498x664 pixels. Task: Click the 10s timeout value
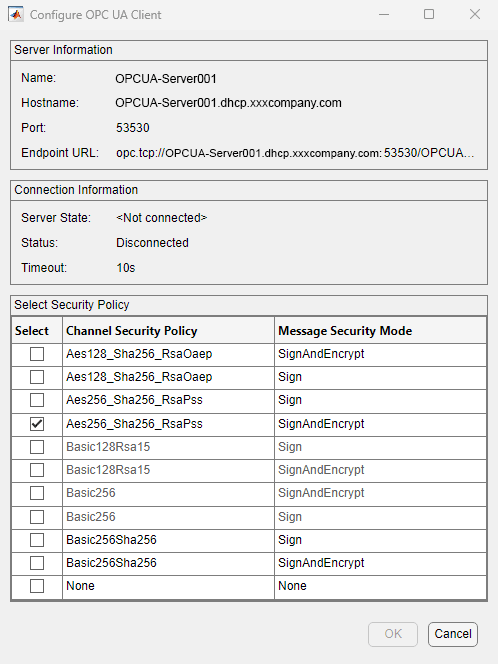(126, 268)
